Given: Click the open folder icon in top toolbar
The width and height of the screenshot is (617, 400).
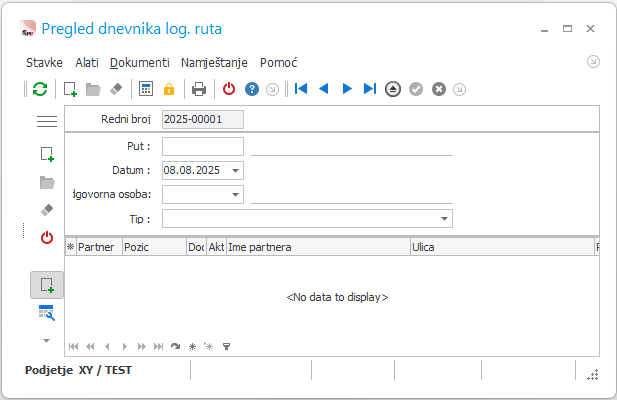Looking at the screenshot, I should (93, 89).
